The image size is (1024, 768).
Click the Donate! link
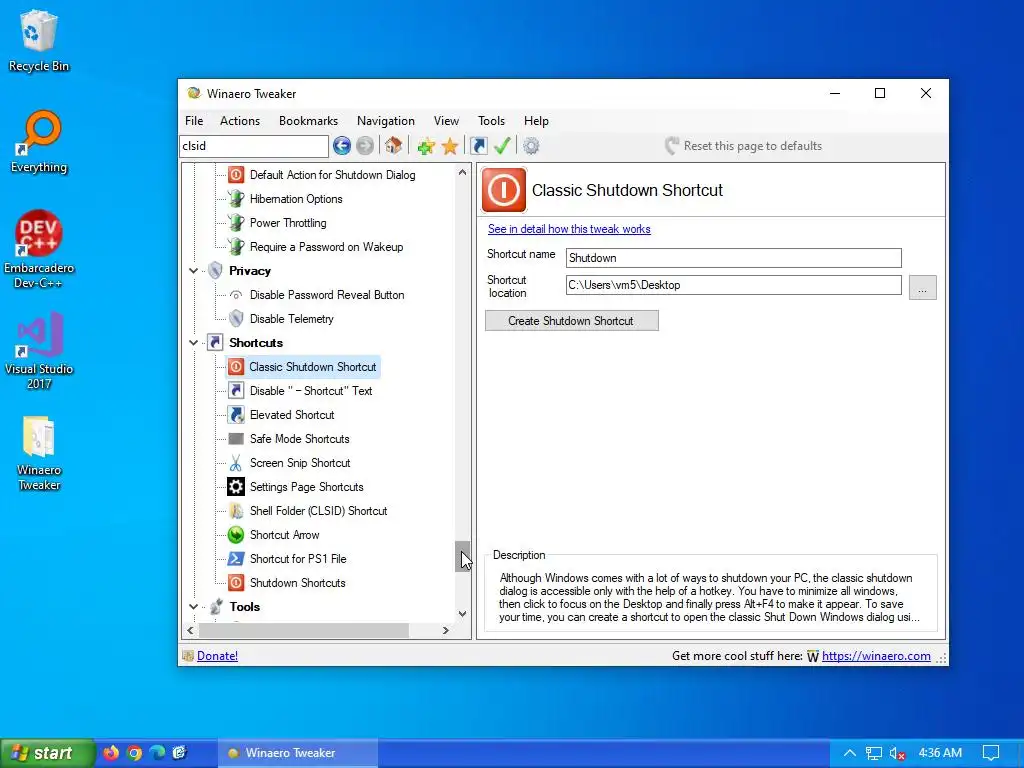[x=217, y=656]
